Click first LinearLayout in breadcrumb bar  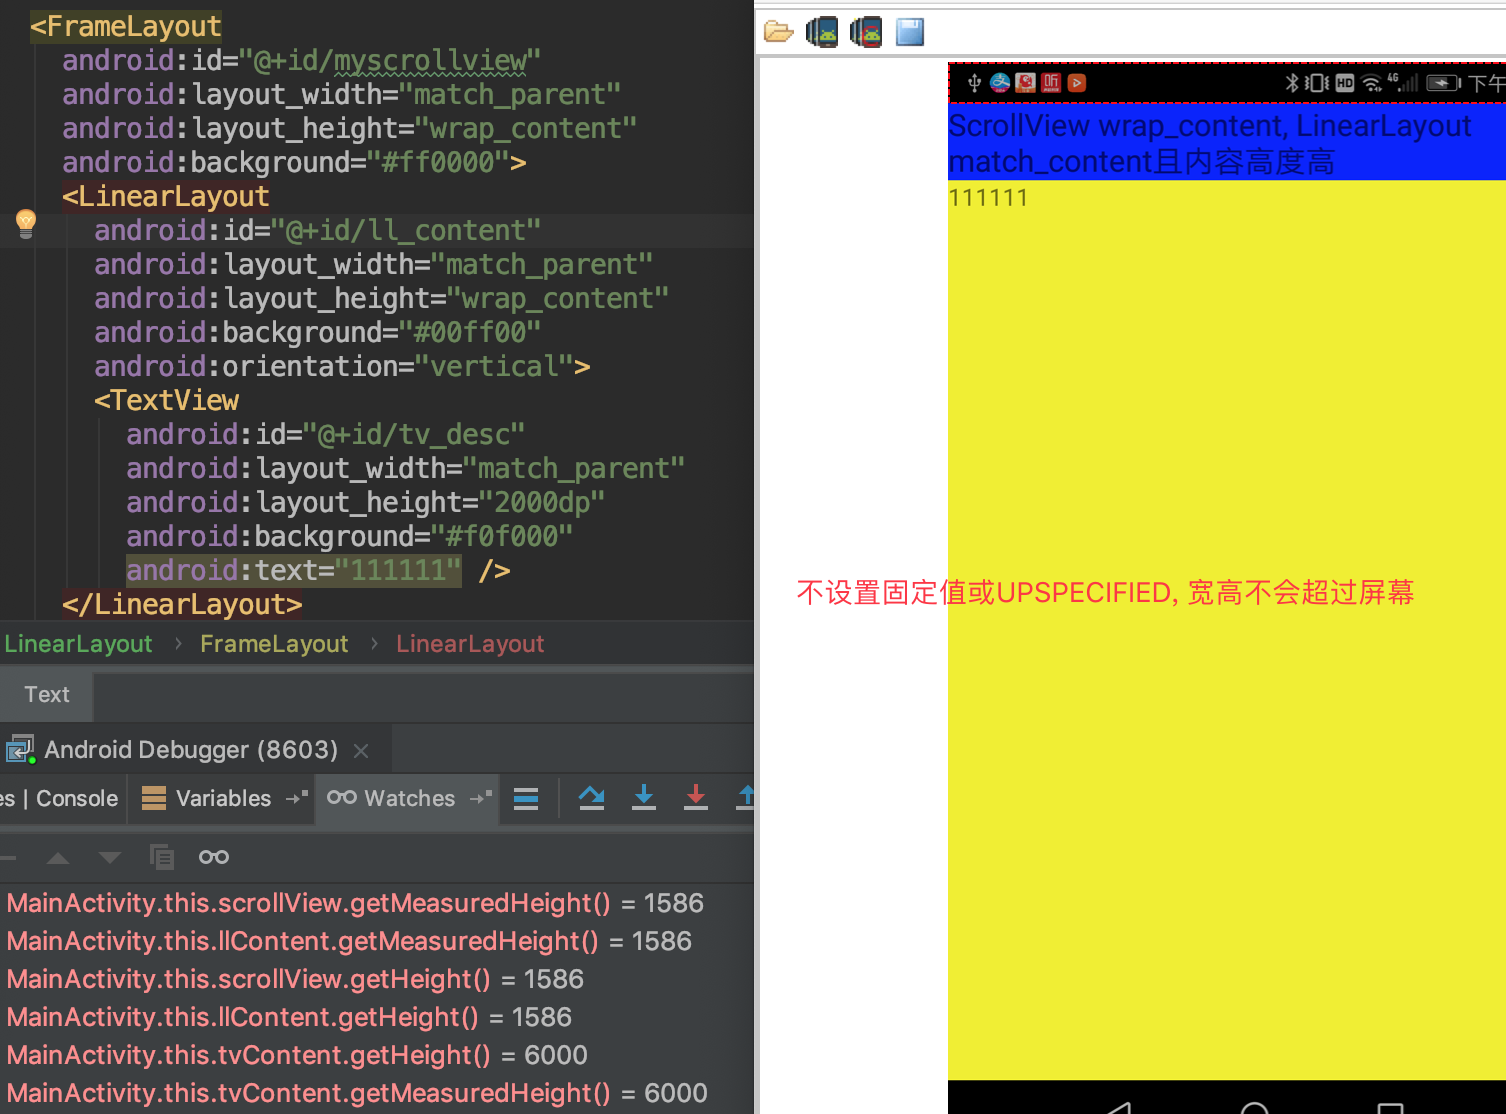pyautogui.click(x=78, y=644)
